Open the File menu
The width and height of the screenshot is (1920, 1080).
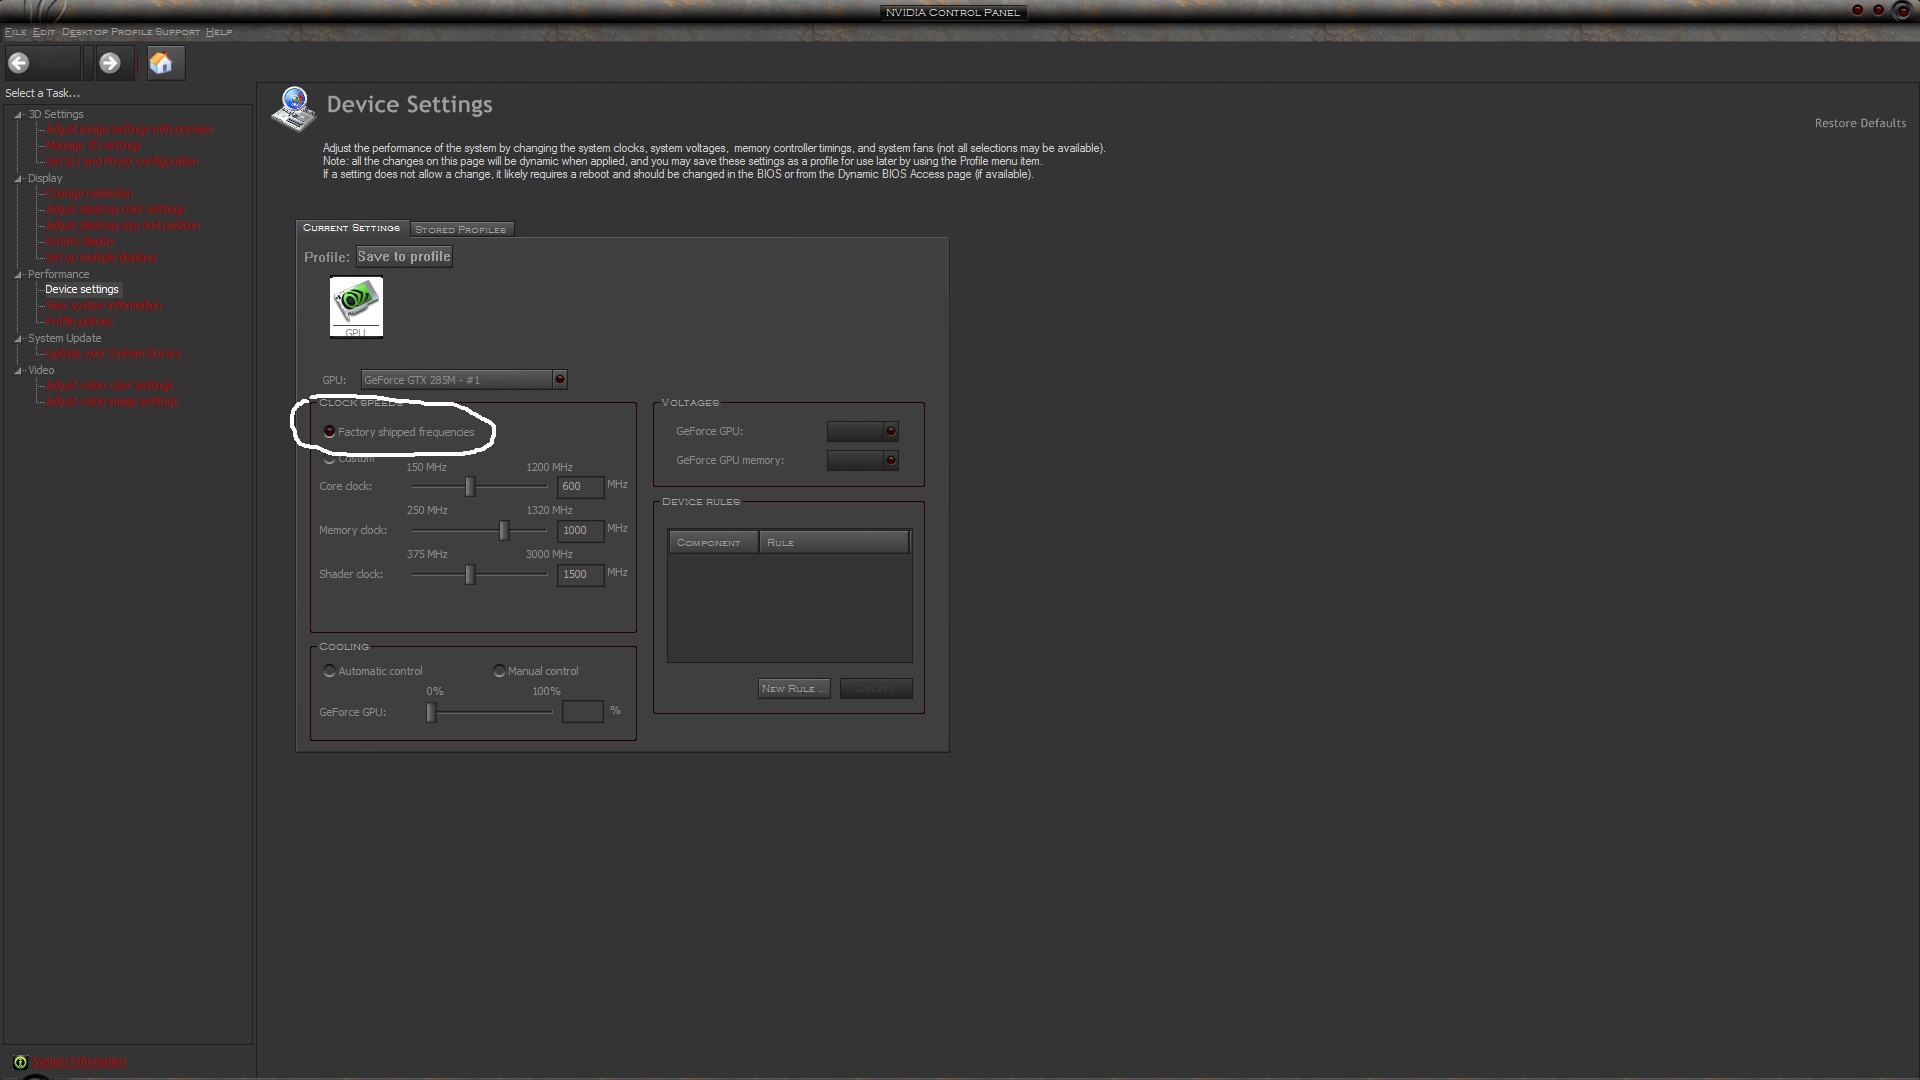click(16, 32)
